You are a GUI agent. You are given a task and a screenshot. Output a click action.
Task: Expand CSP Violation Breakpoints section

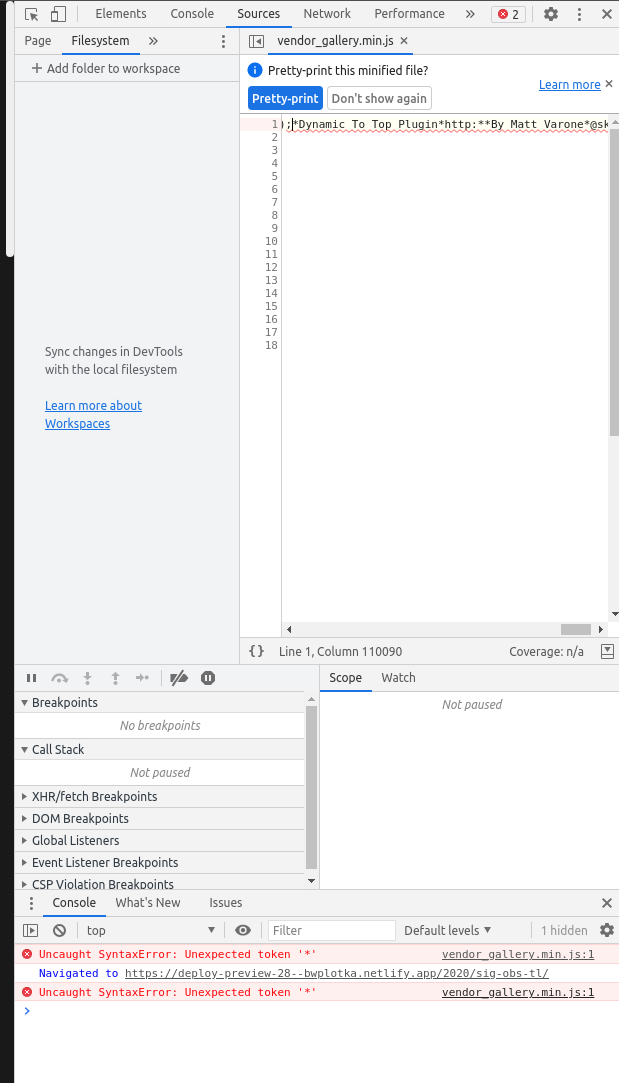(x=160, y=883)
